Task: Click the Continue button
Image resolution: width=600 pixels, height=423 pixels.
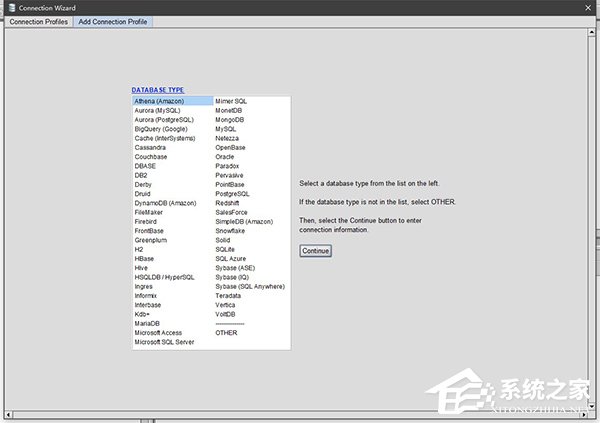Action: [316, 251]
